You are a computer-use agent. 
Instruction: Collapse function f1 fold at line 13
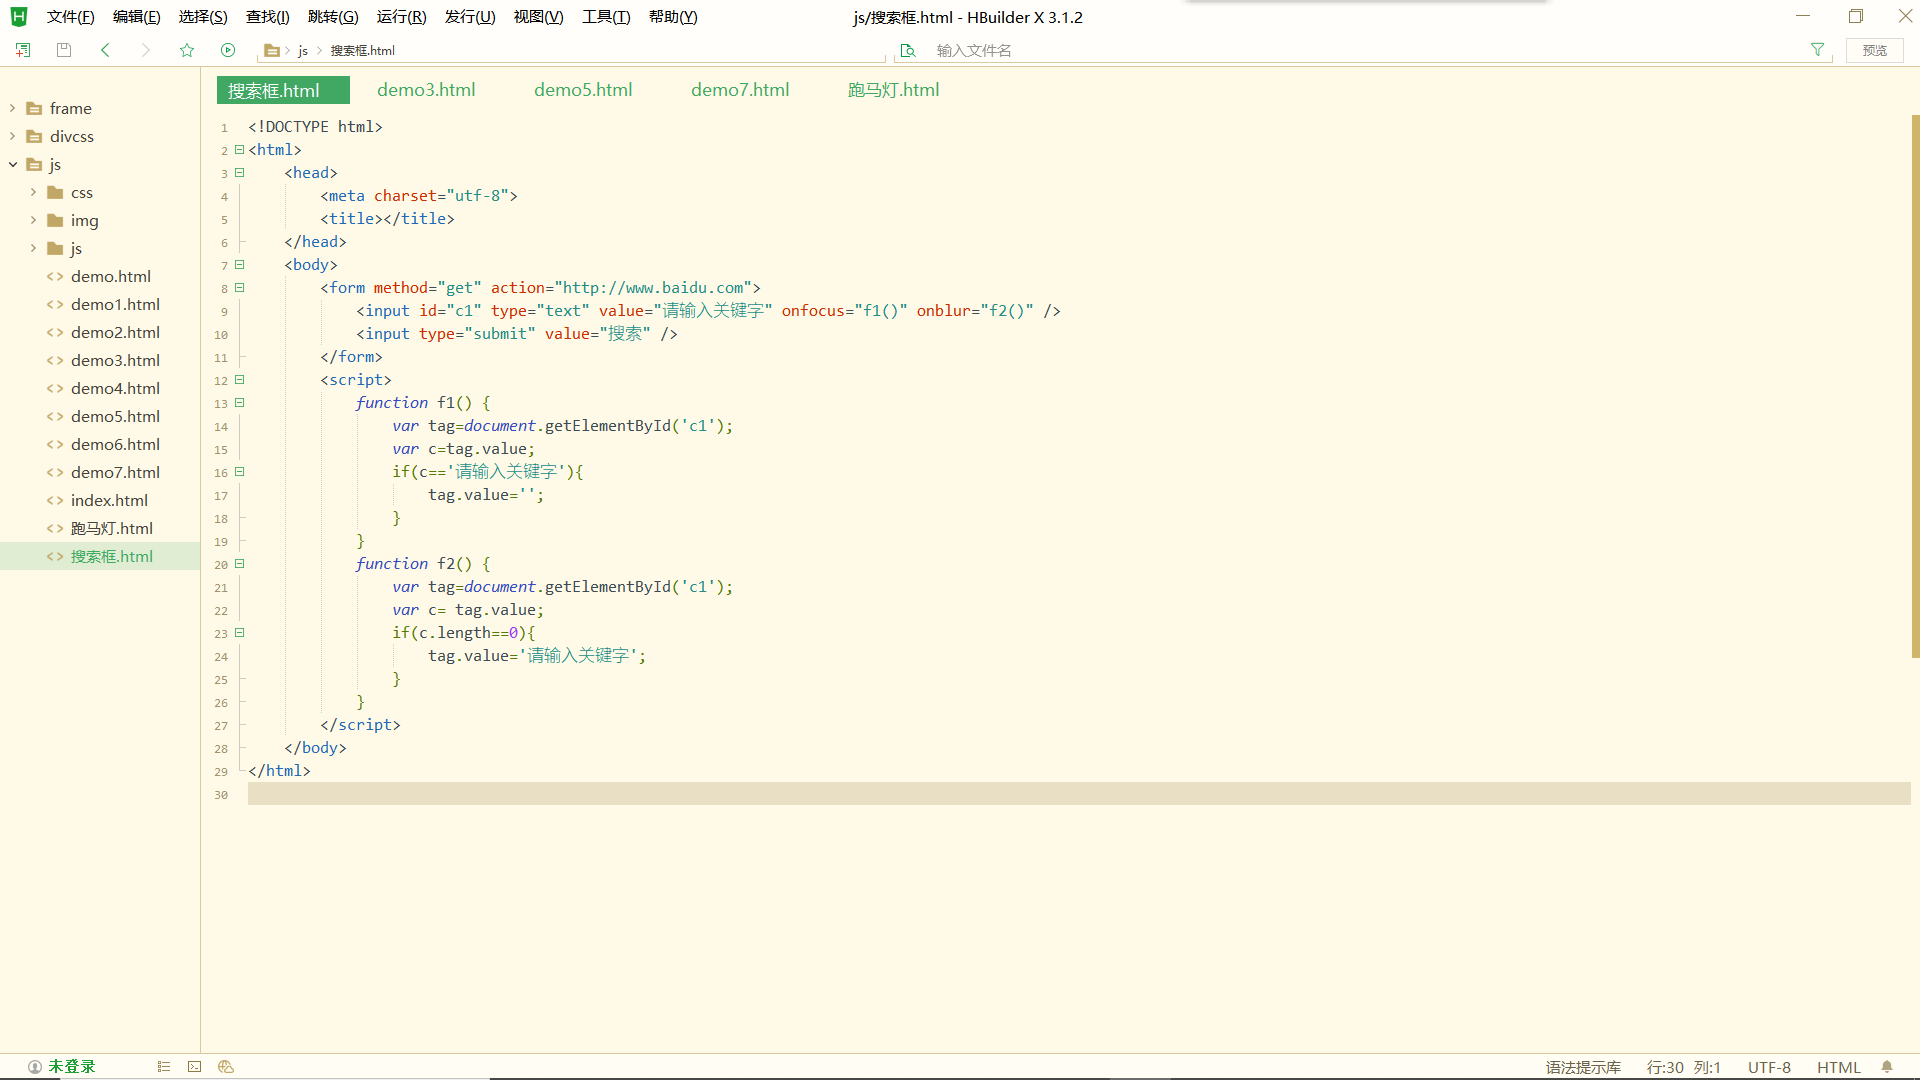[240, 403]
